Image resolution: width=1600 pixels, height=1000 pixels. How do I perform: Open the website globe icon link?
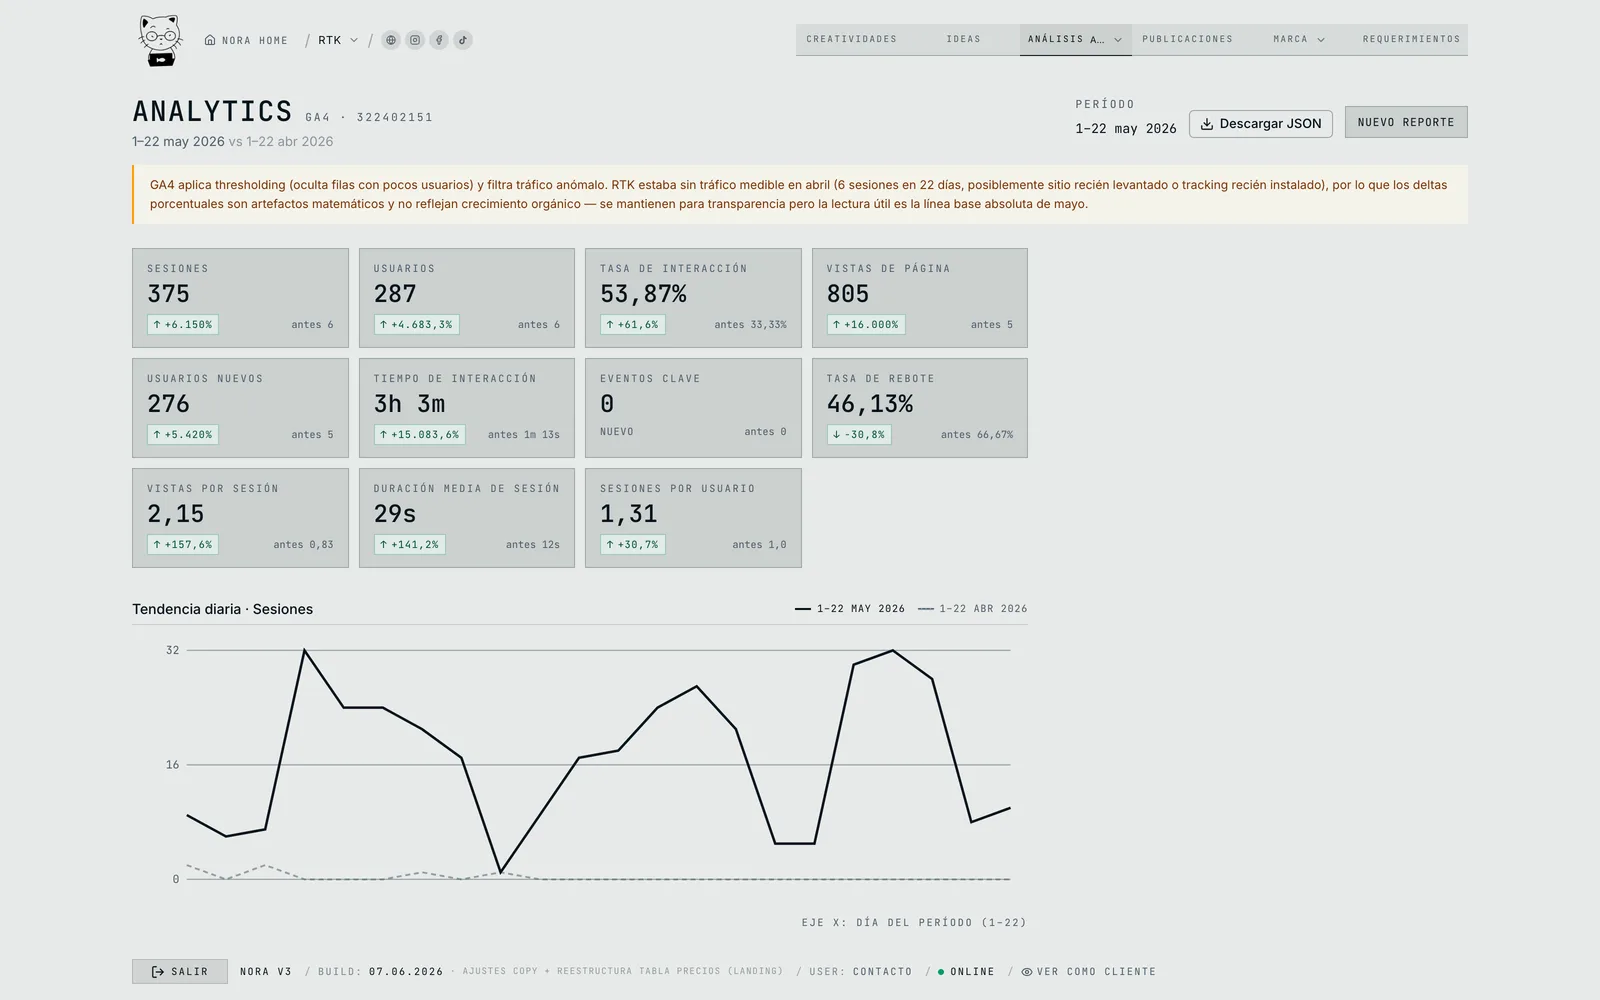pyautogui.click(x=391, y=40)
